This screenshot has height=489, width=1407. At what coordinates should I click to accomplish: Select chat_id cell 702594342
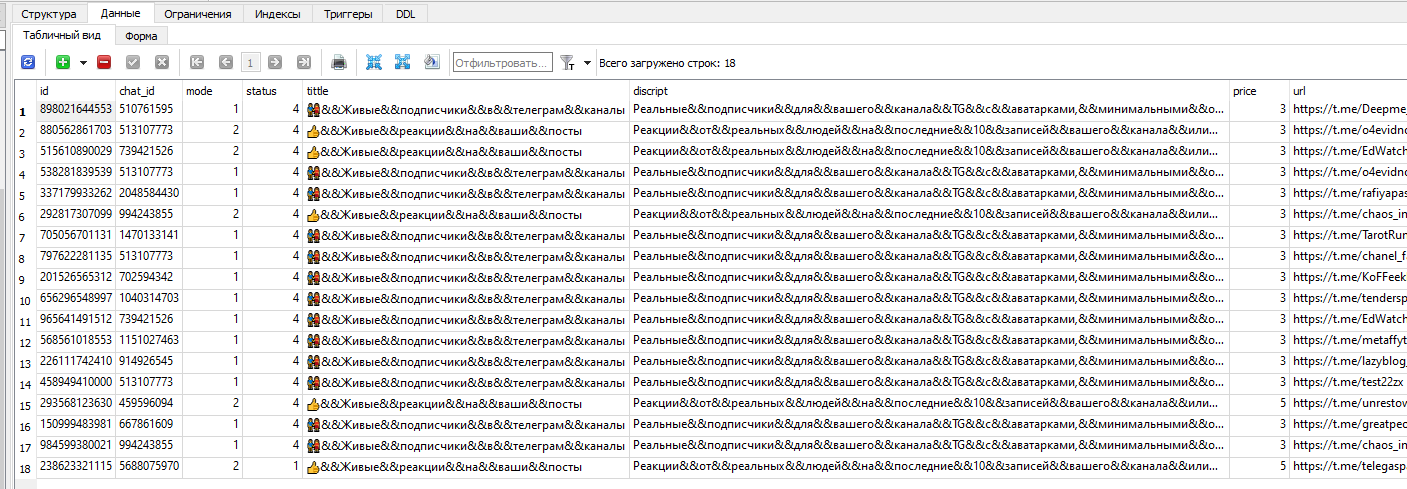tap(149, 277)
